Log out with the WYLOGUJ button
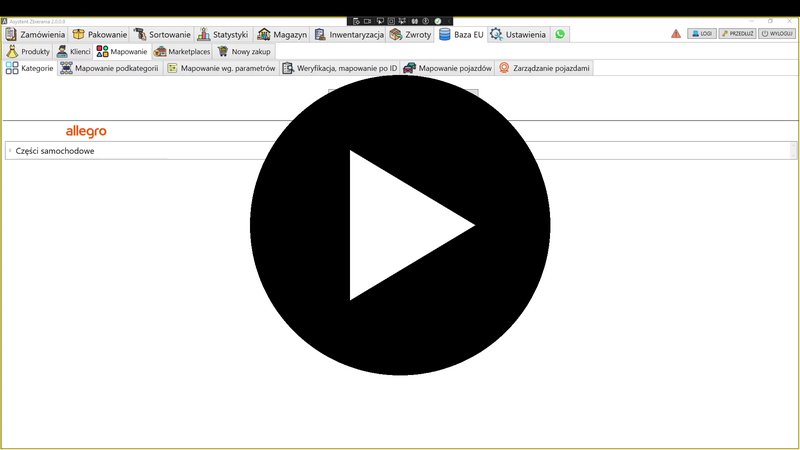Screen dimensions: 800x450 (777, 34)
